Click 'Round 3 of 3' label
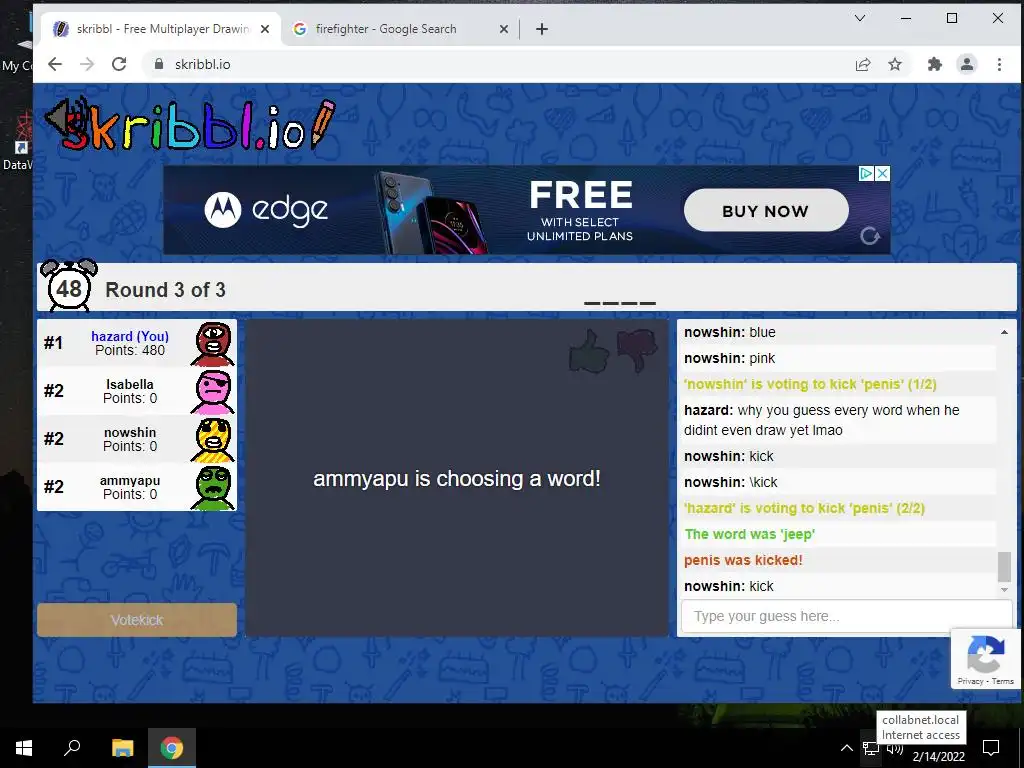 tap(165, 290)
